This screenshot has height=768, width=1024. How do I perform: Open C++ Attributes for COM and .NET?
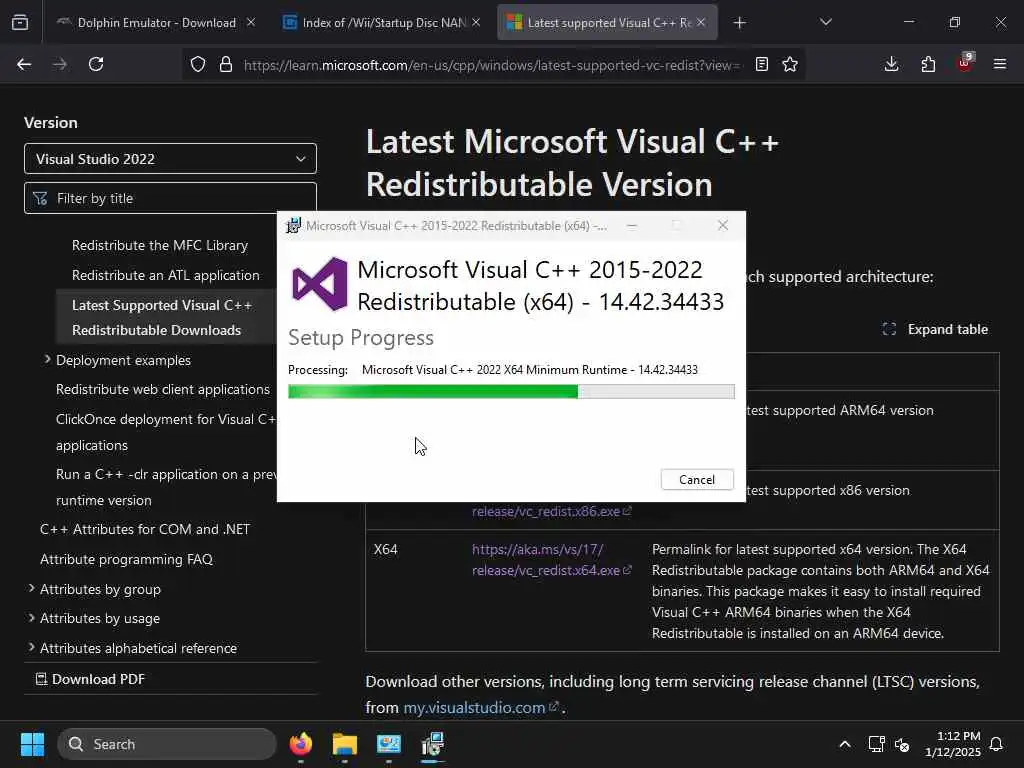145,529
